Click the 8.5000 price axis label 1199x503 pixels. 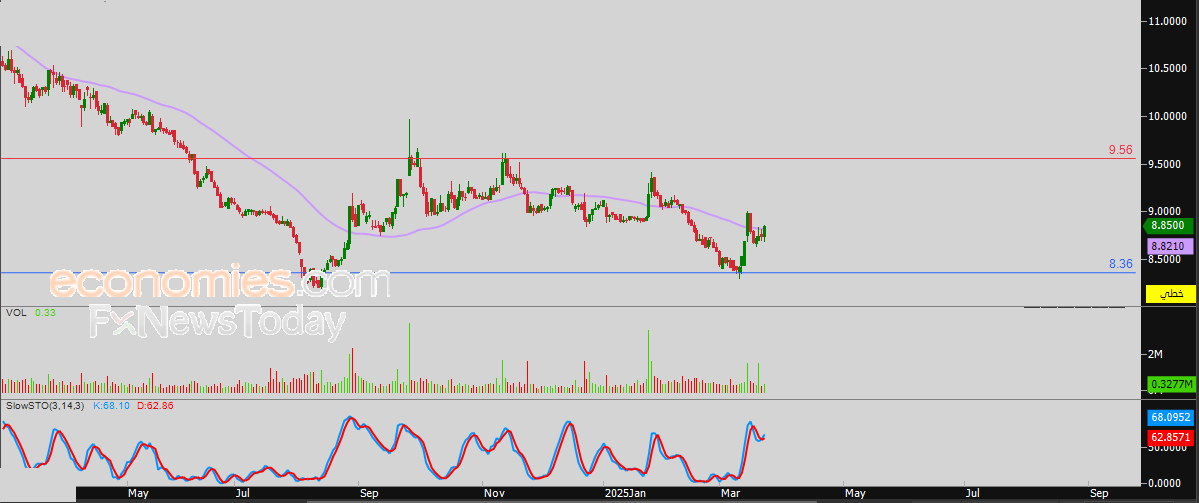point(1166,259)
